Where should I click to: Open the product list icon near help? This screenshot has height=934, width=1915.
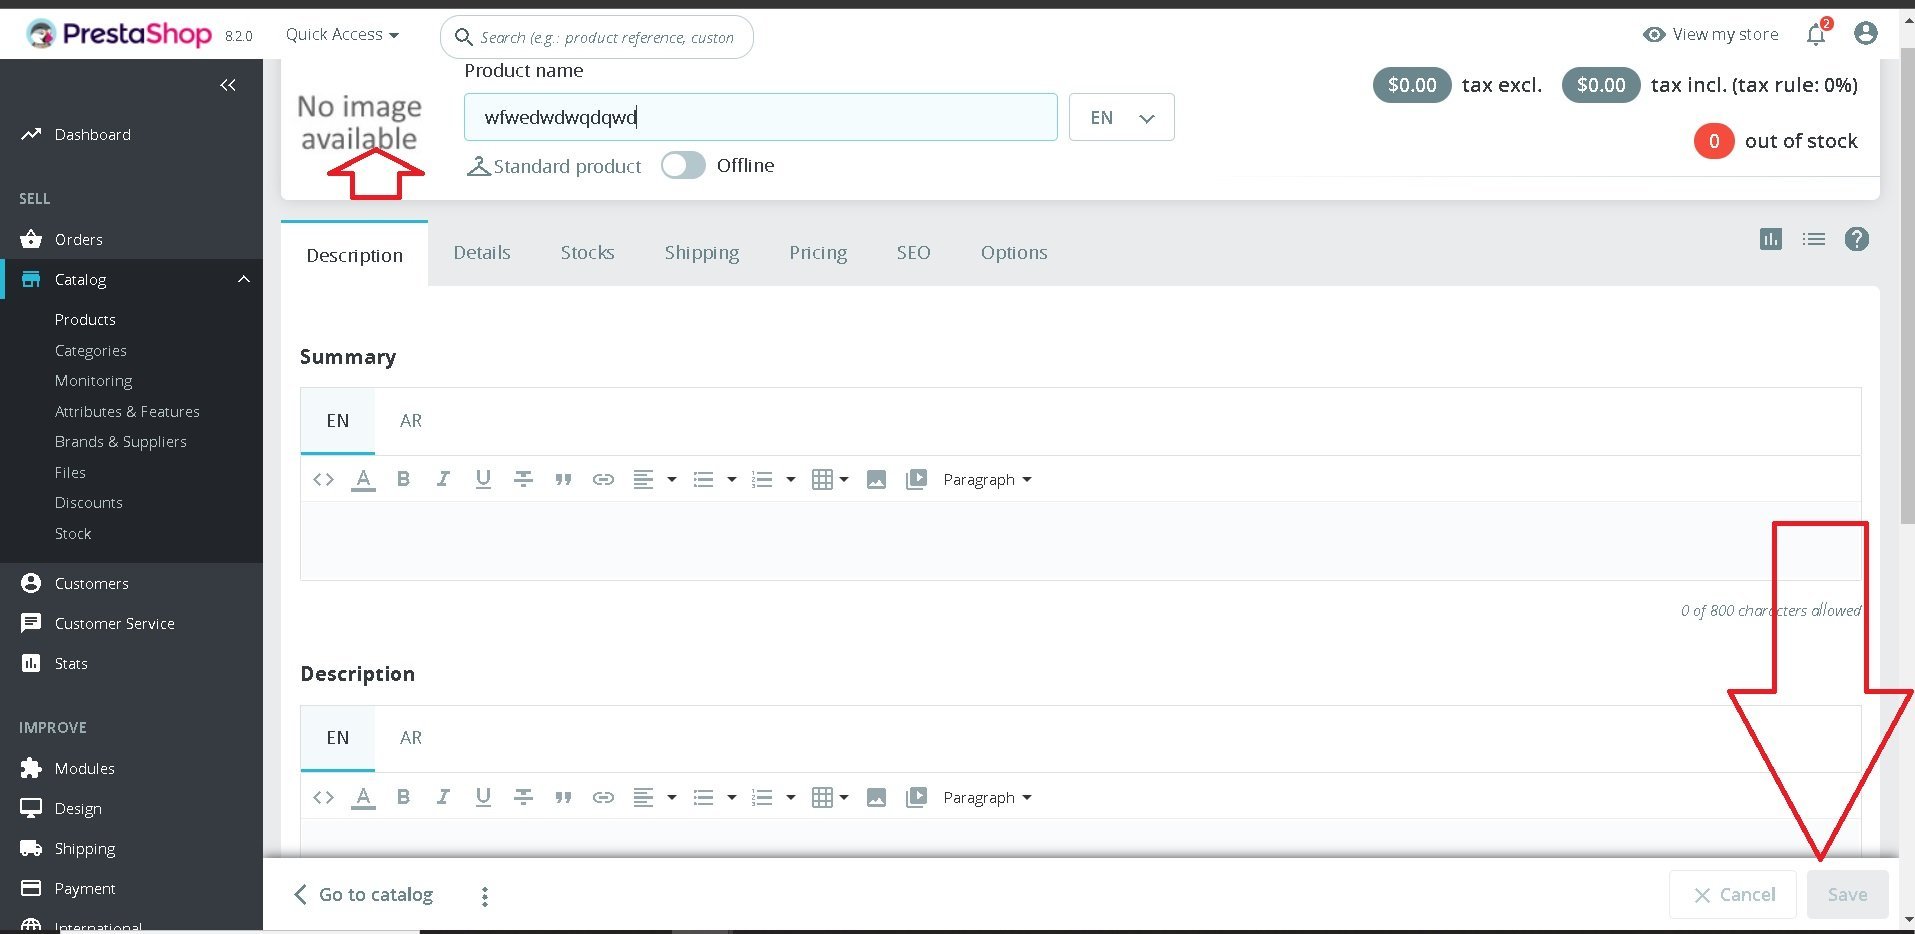point(1814,239)
